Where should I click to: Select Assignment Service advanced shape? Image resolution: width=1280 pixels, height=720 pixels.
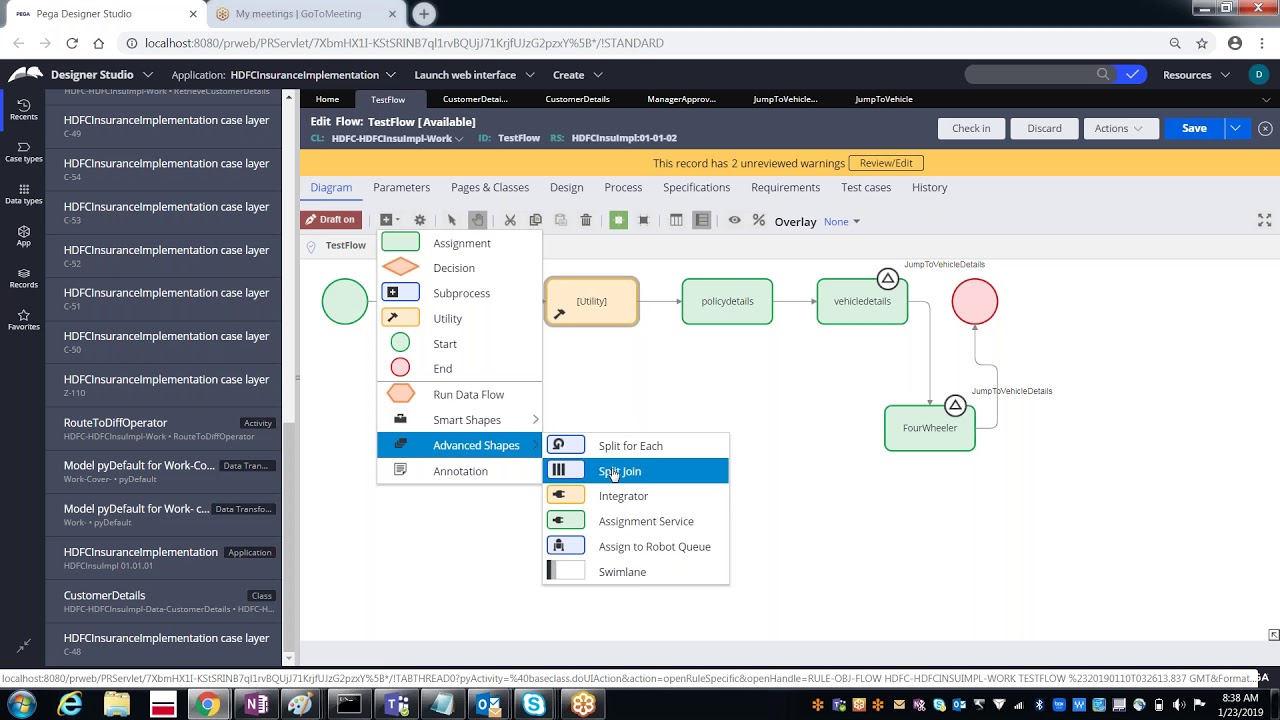tap(636, 521)
